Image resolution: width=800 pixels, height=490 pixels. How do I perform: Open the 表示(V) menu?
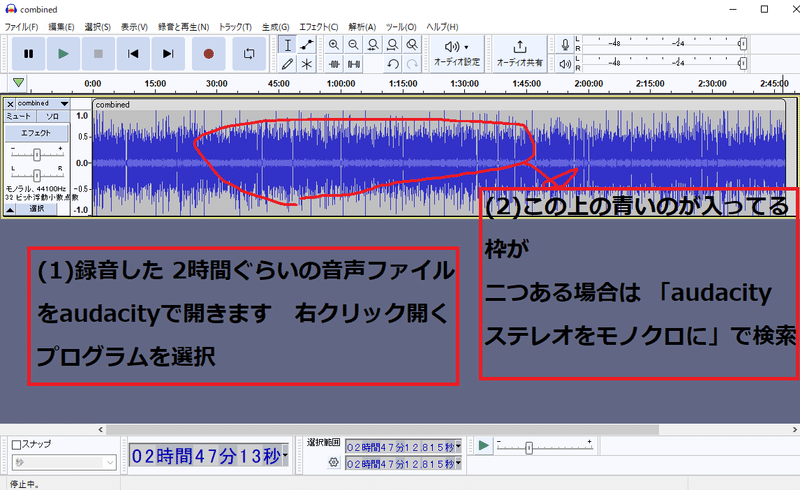click(134, 27)
